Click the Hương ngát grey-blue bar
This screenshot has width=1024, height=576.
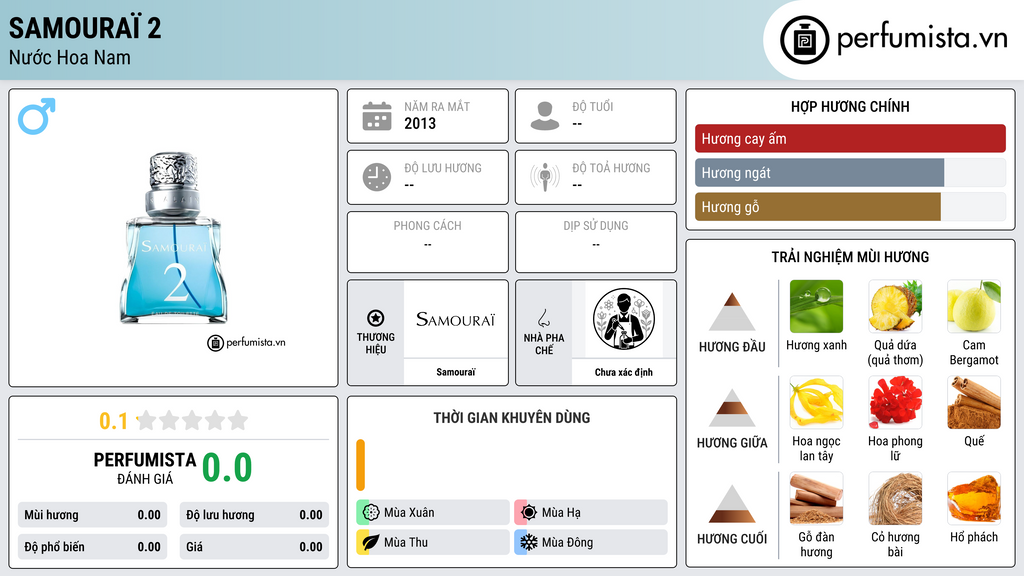(x=820, y=173)
